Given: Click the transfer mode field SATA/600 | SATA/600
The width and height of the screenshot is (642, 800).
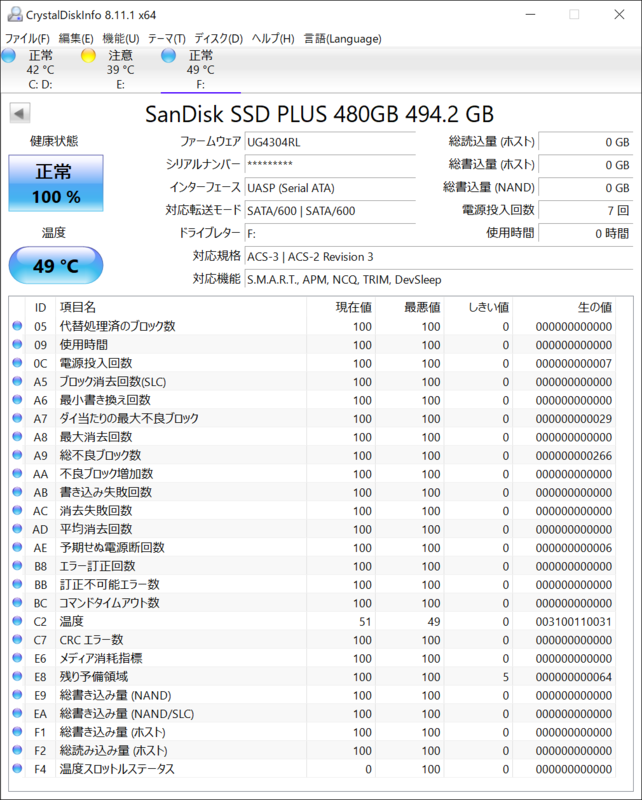Looking at the screenshot, I should click(330, 210).
